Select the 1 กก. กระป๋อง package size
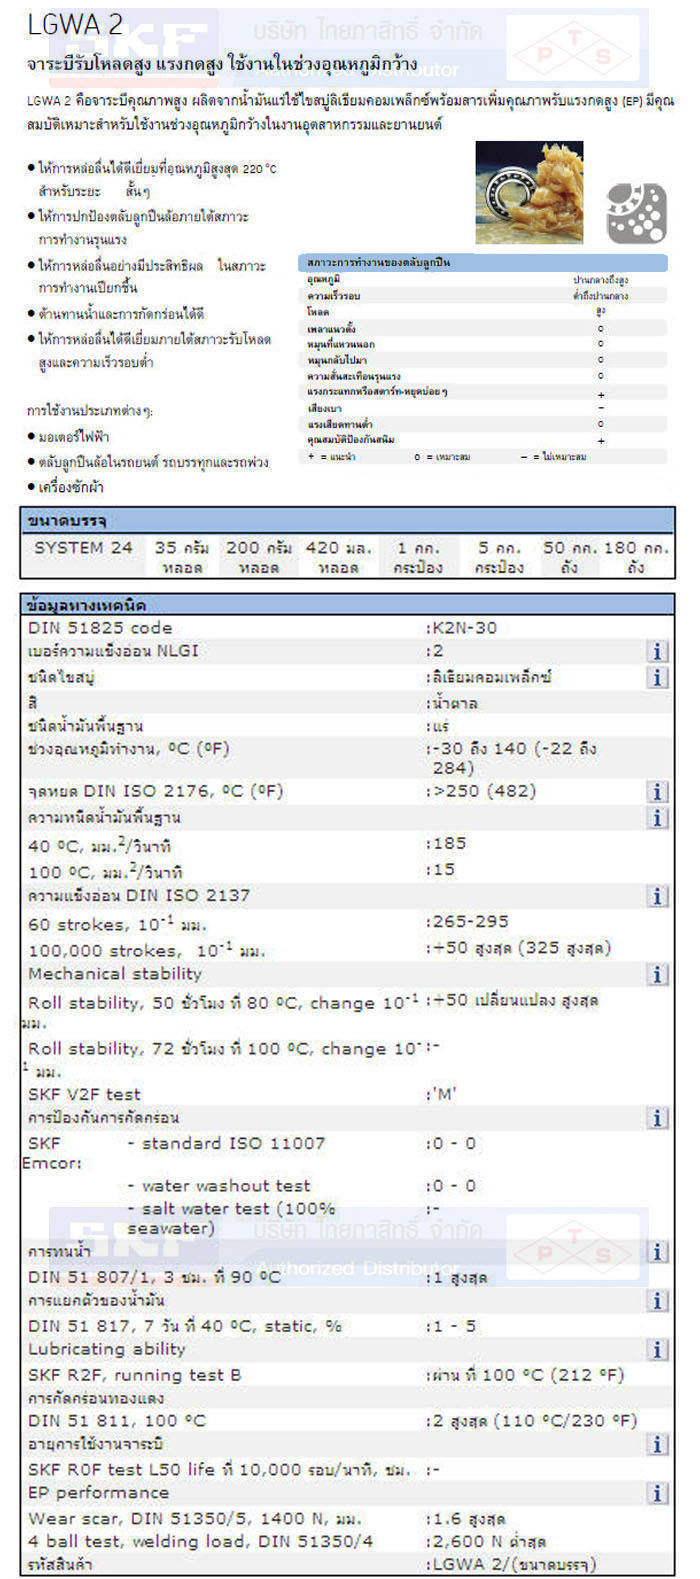This screenshot has height=1579, width=700. point(418,557)
